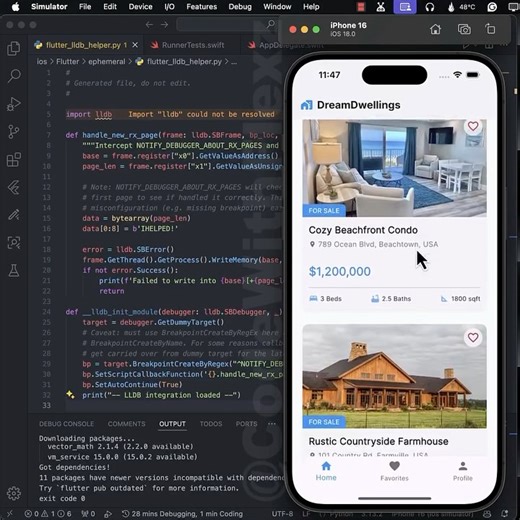This screenshot has height=520, width=520.
Task: Open the Source Control view
Action: tap(14, 132)
